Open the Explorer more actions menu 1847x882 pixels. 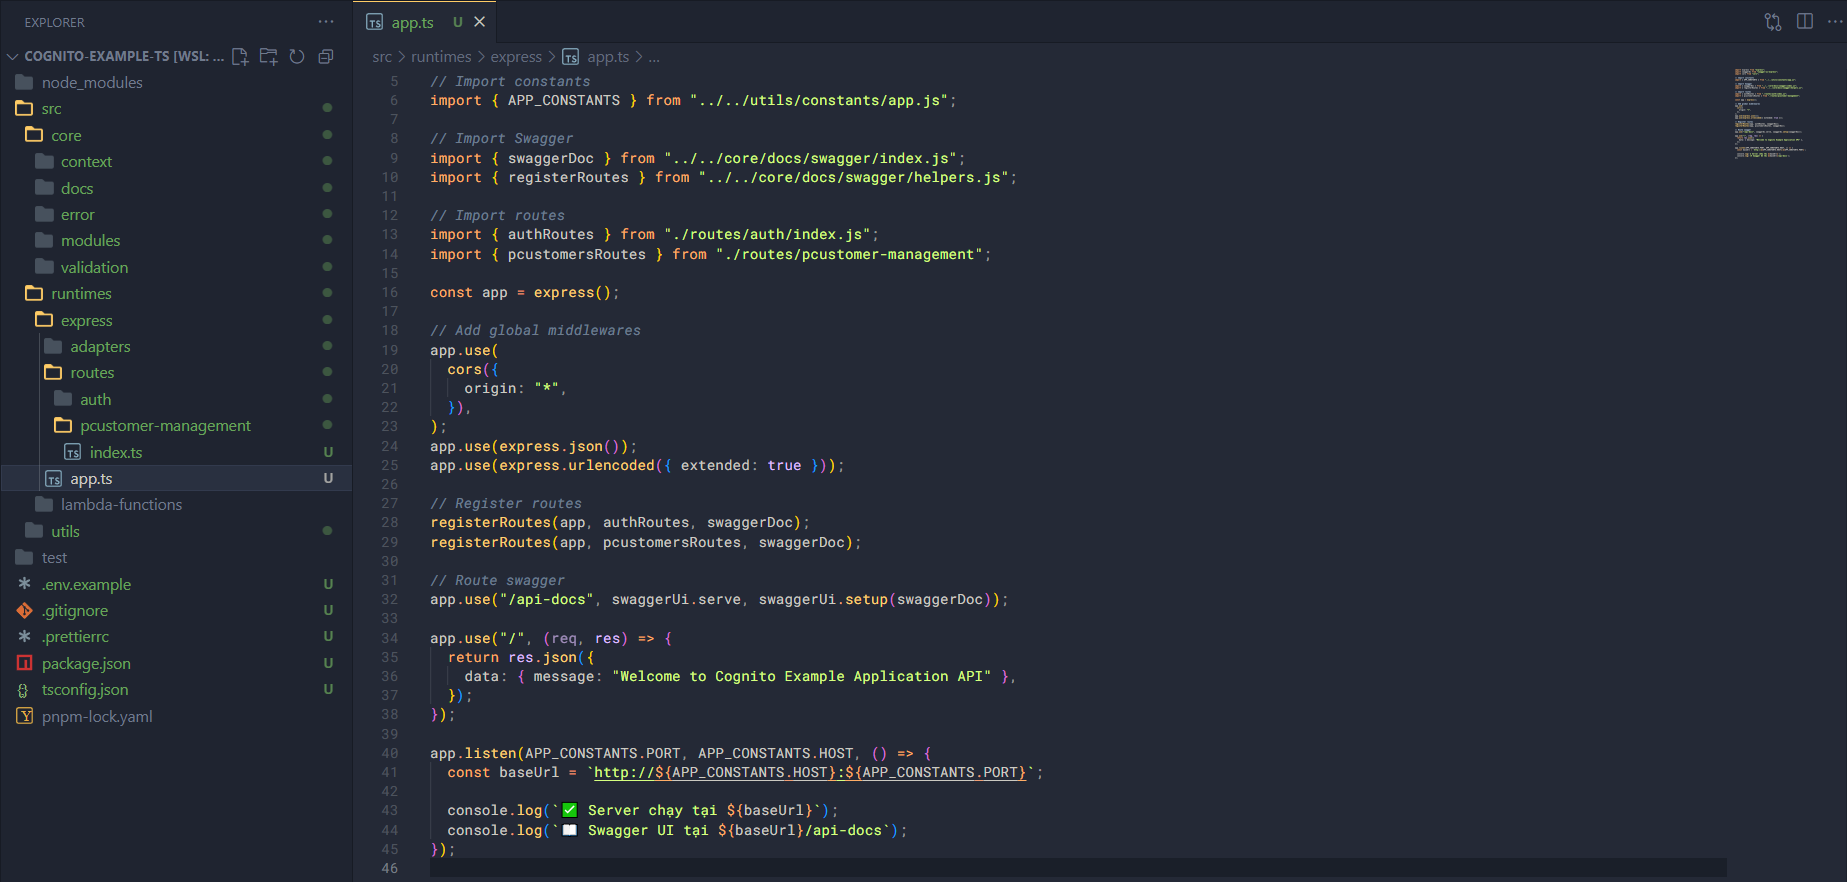tap(326, 22)
